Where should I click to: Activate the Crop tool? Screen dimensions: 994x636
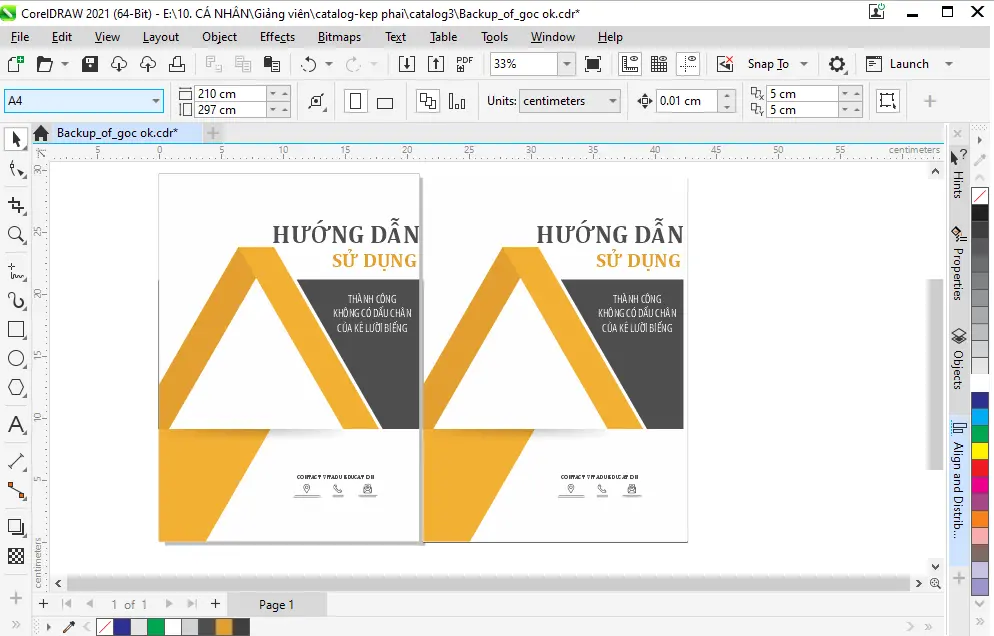(14, 205)
